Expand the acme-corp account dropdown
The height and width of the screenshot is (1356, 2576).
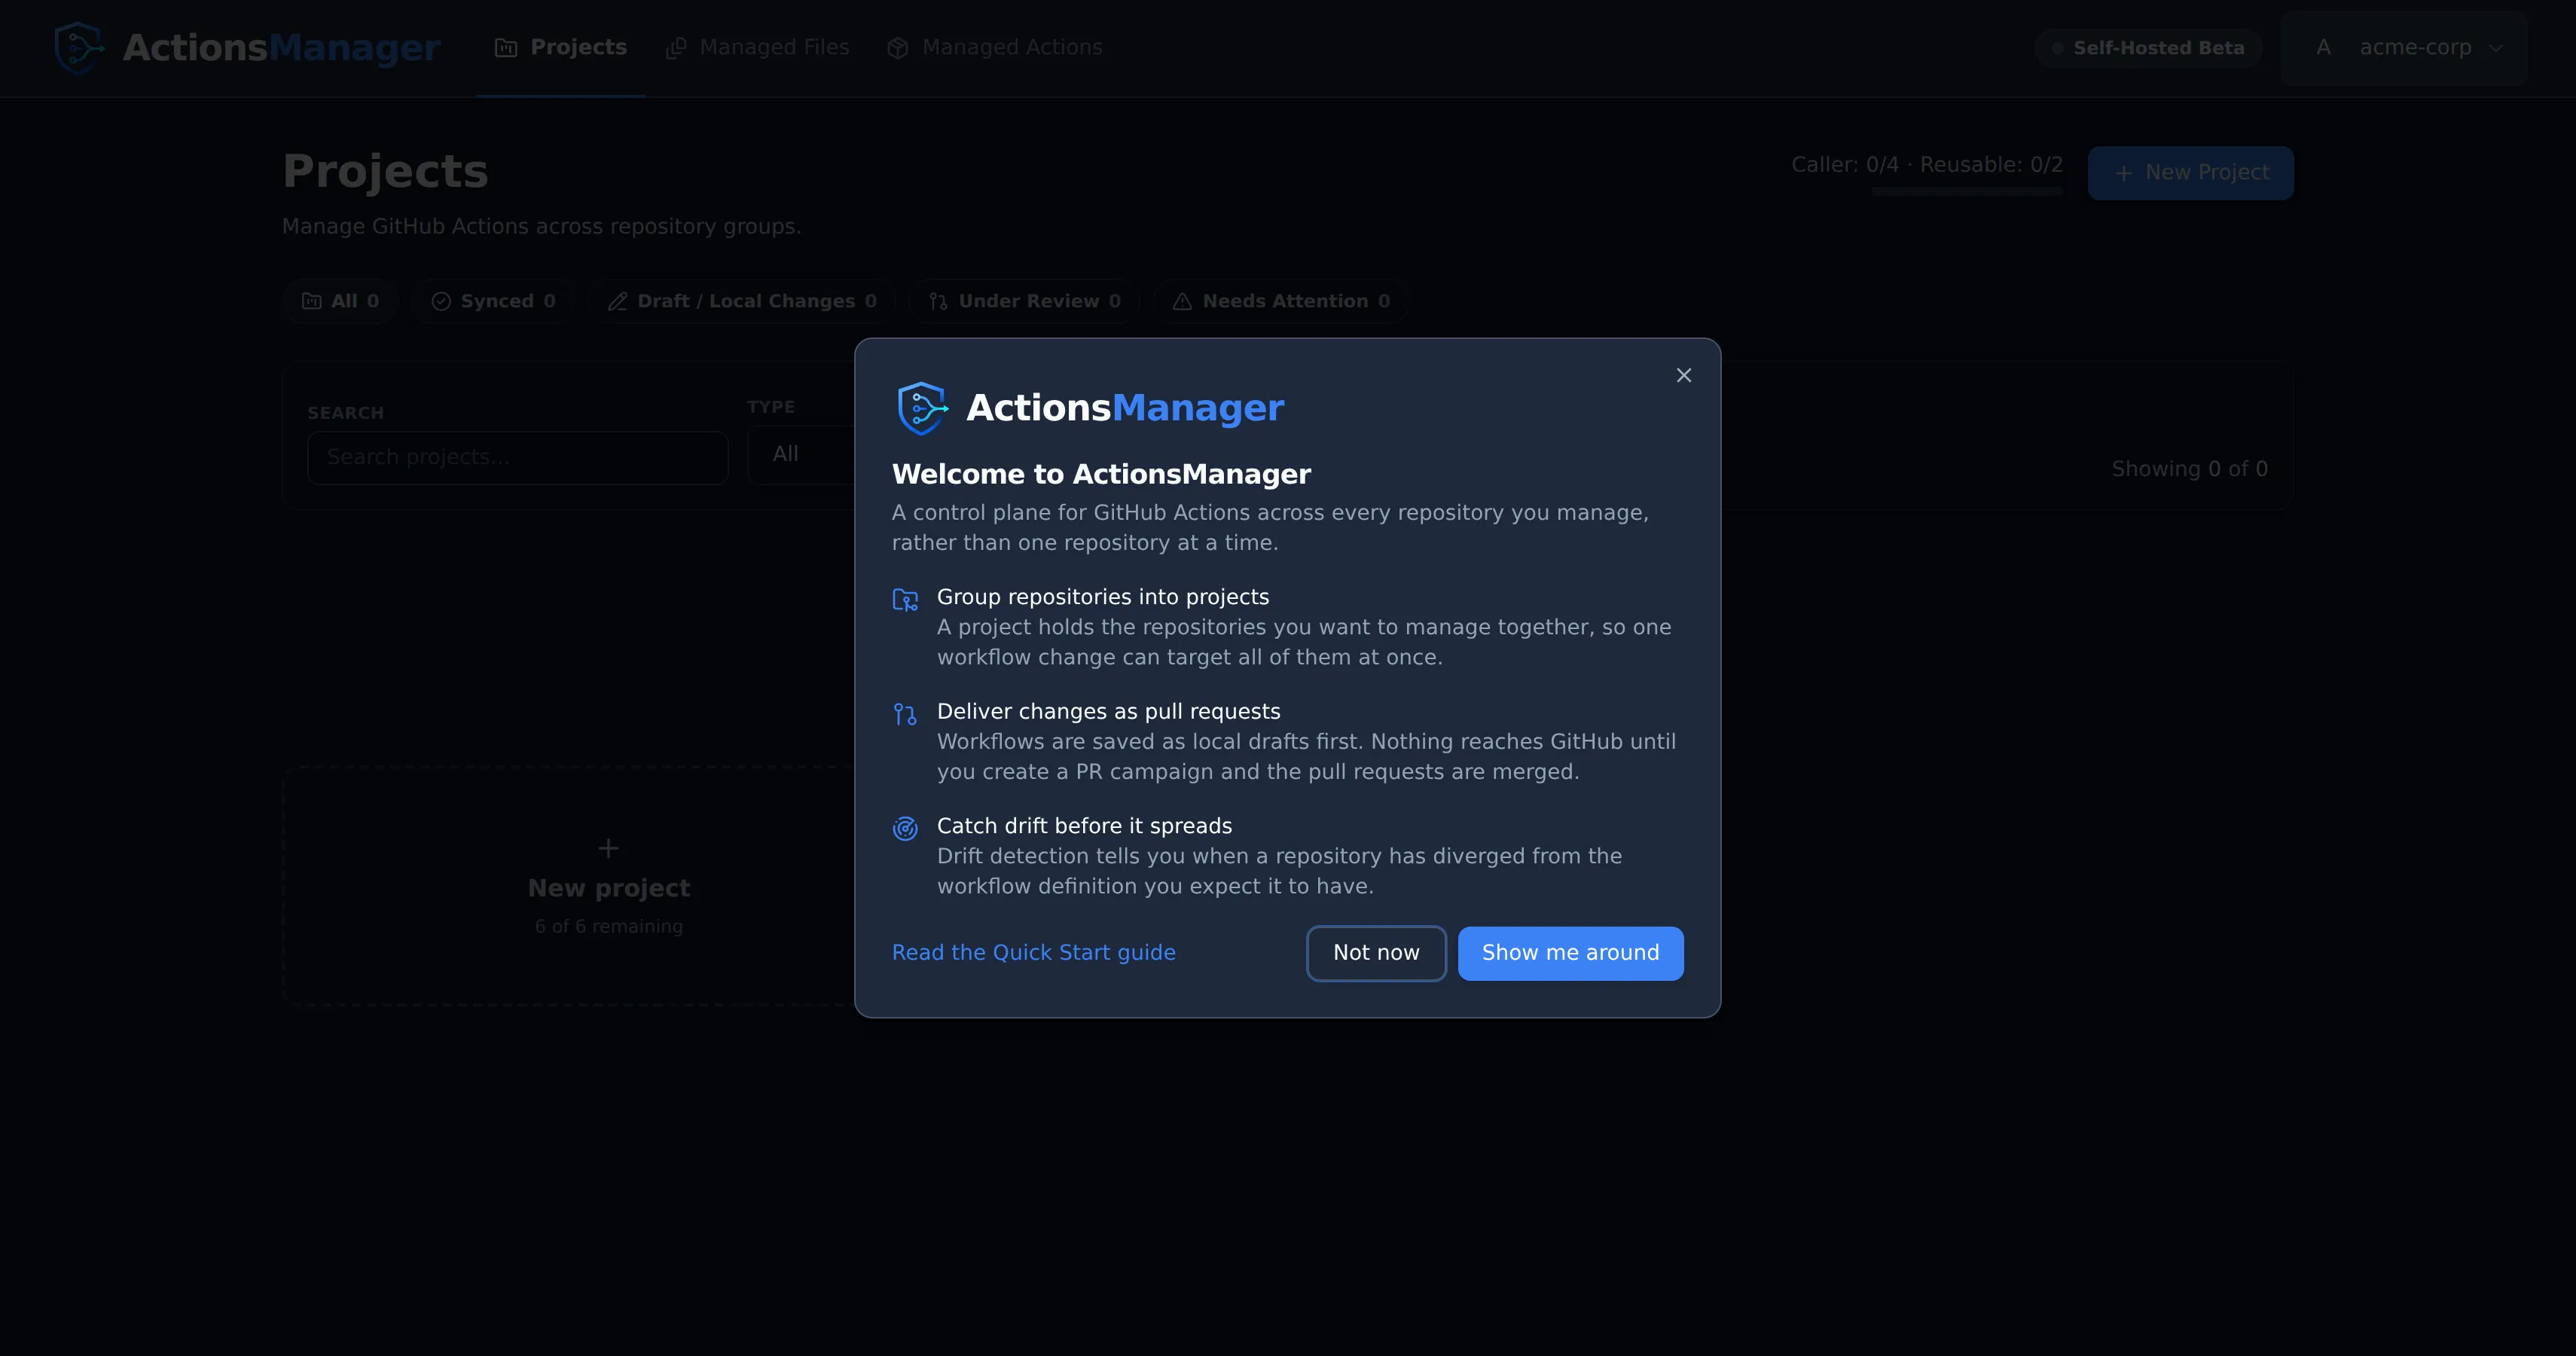click(x=2404, y=48)
